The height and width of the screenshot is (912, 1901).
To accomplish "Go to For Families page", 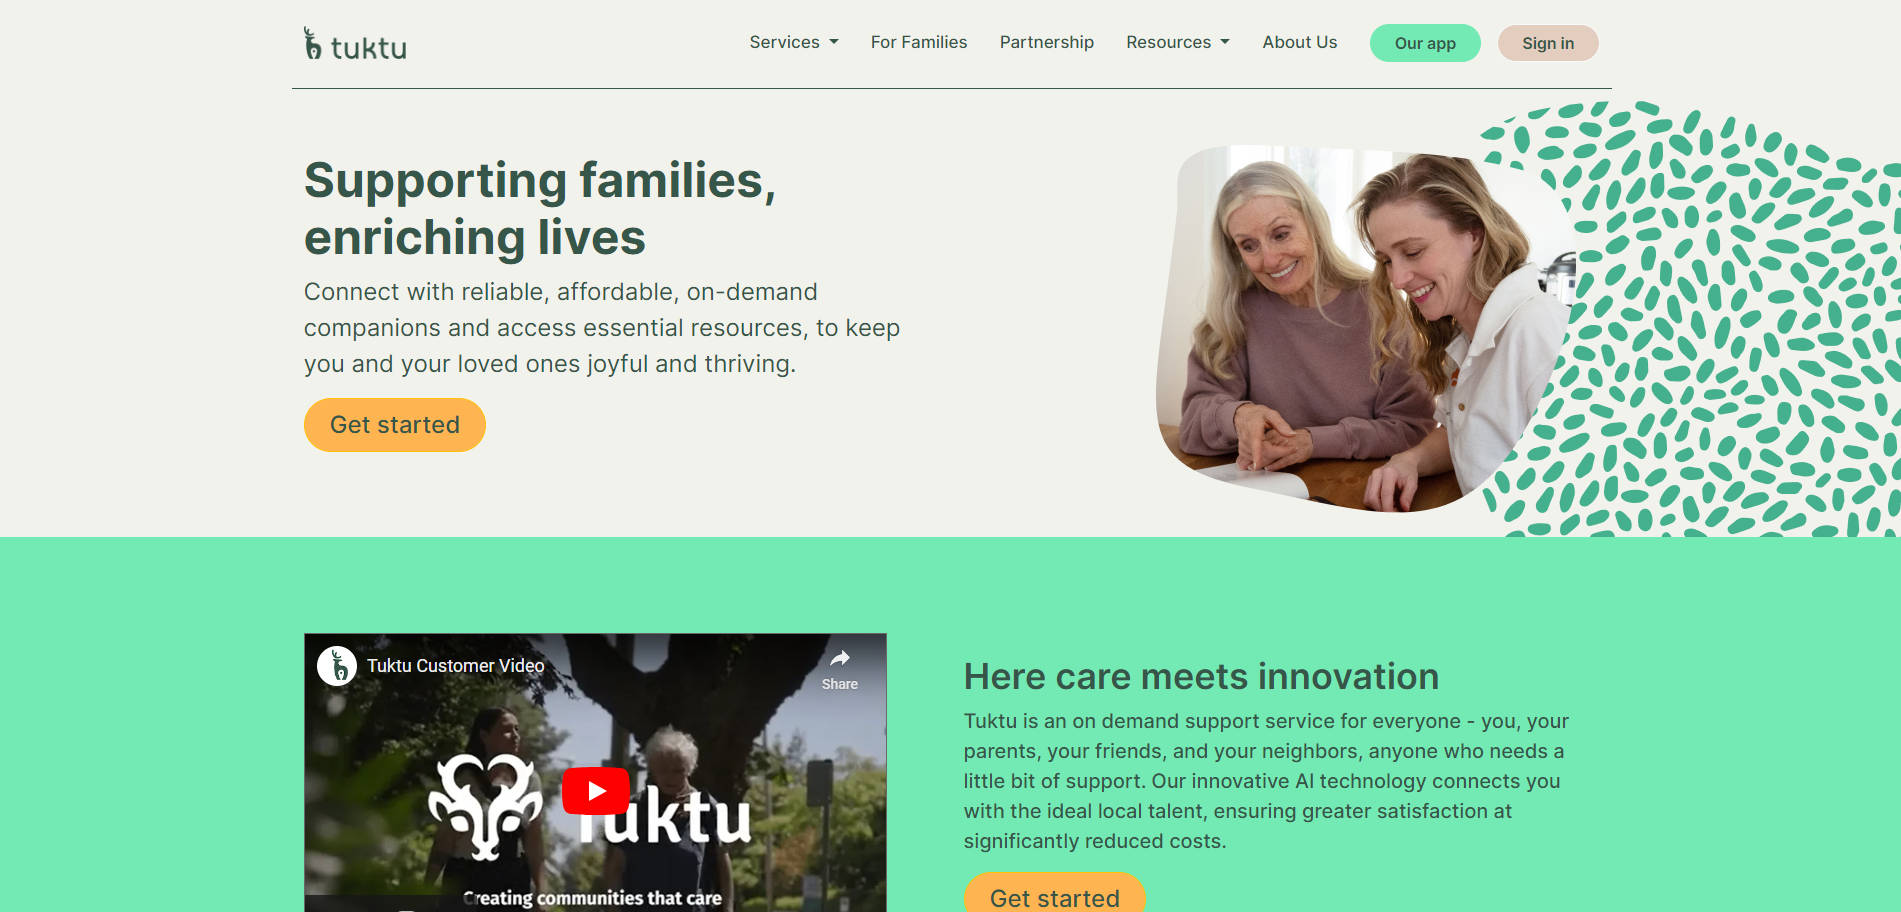I will click(919, 42).
